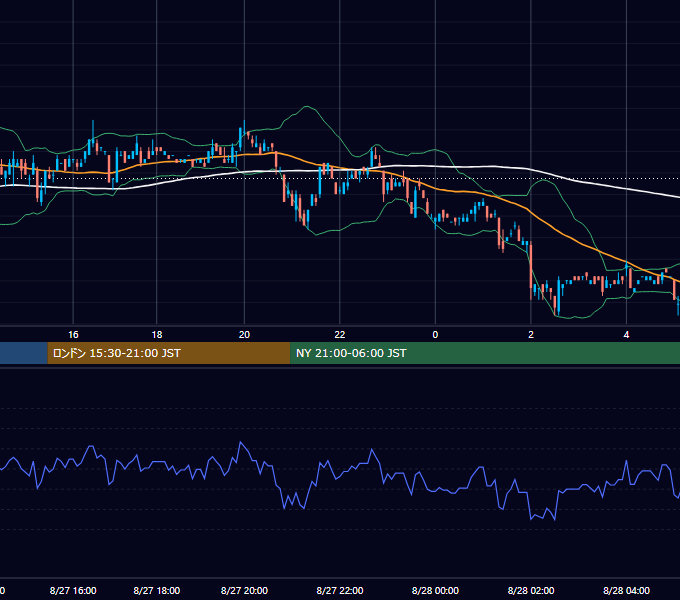
Task: Click the 8/28 04:00 time label
Action: tap(626, 590)
